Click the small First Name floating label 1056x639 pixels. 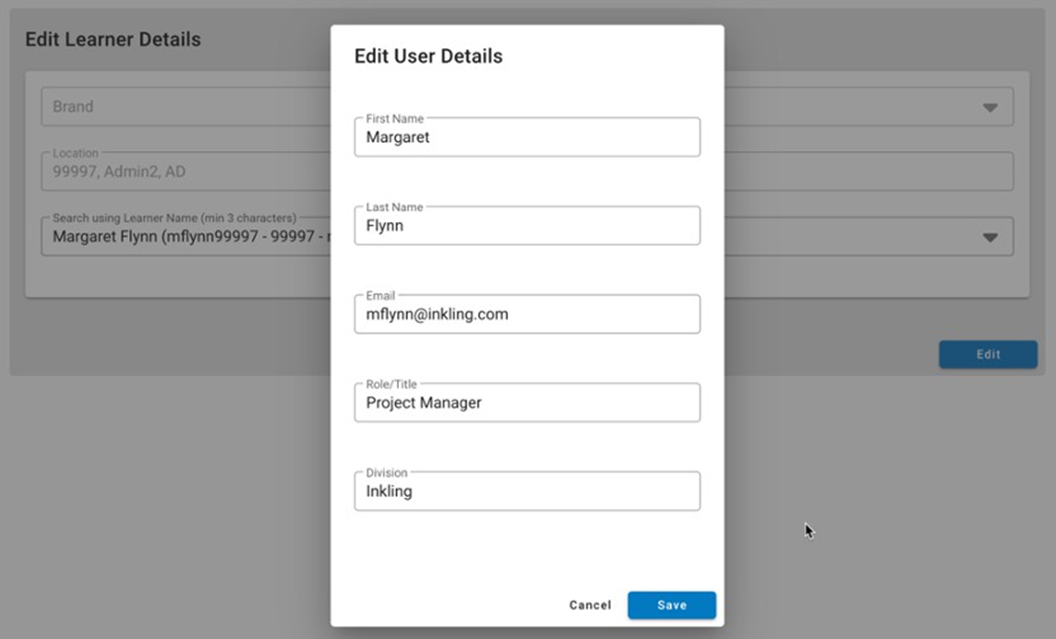[394, 119]
